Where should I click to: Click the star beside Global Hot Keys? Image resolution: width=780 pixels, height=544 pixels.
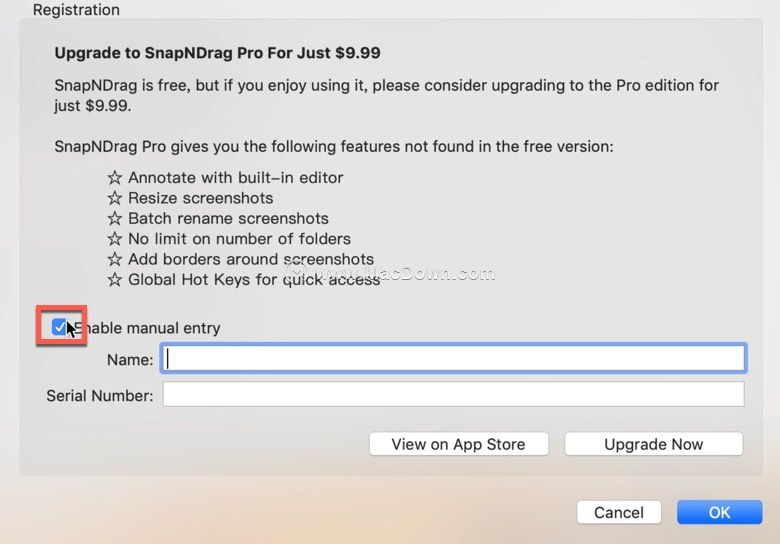coord(115,279)
